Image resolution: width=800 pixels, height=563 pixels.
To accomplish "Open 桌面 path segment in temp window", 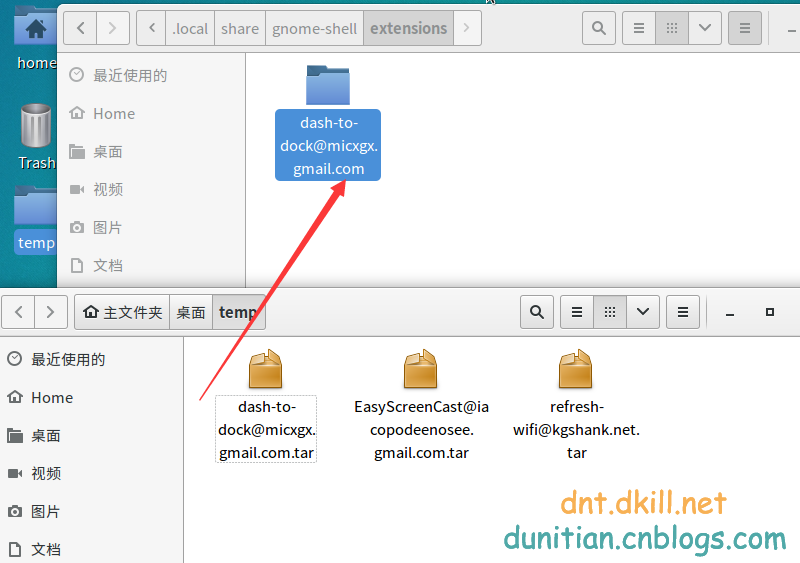I will pos(191,312).
